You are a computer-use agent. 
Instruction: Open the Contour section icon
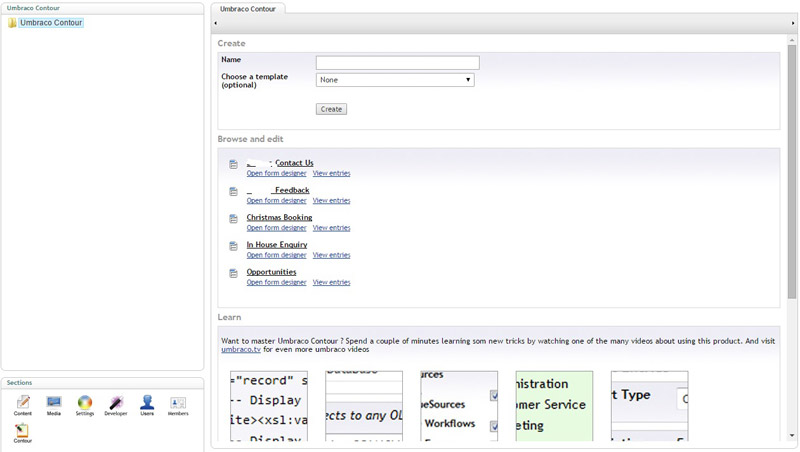click(22, 431)
